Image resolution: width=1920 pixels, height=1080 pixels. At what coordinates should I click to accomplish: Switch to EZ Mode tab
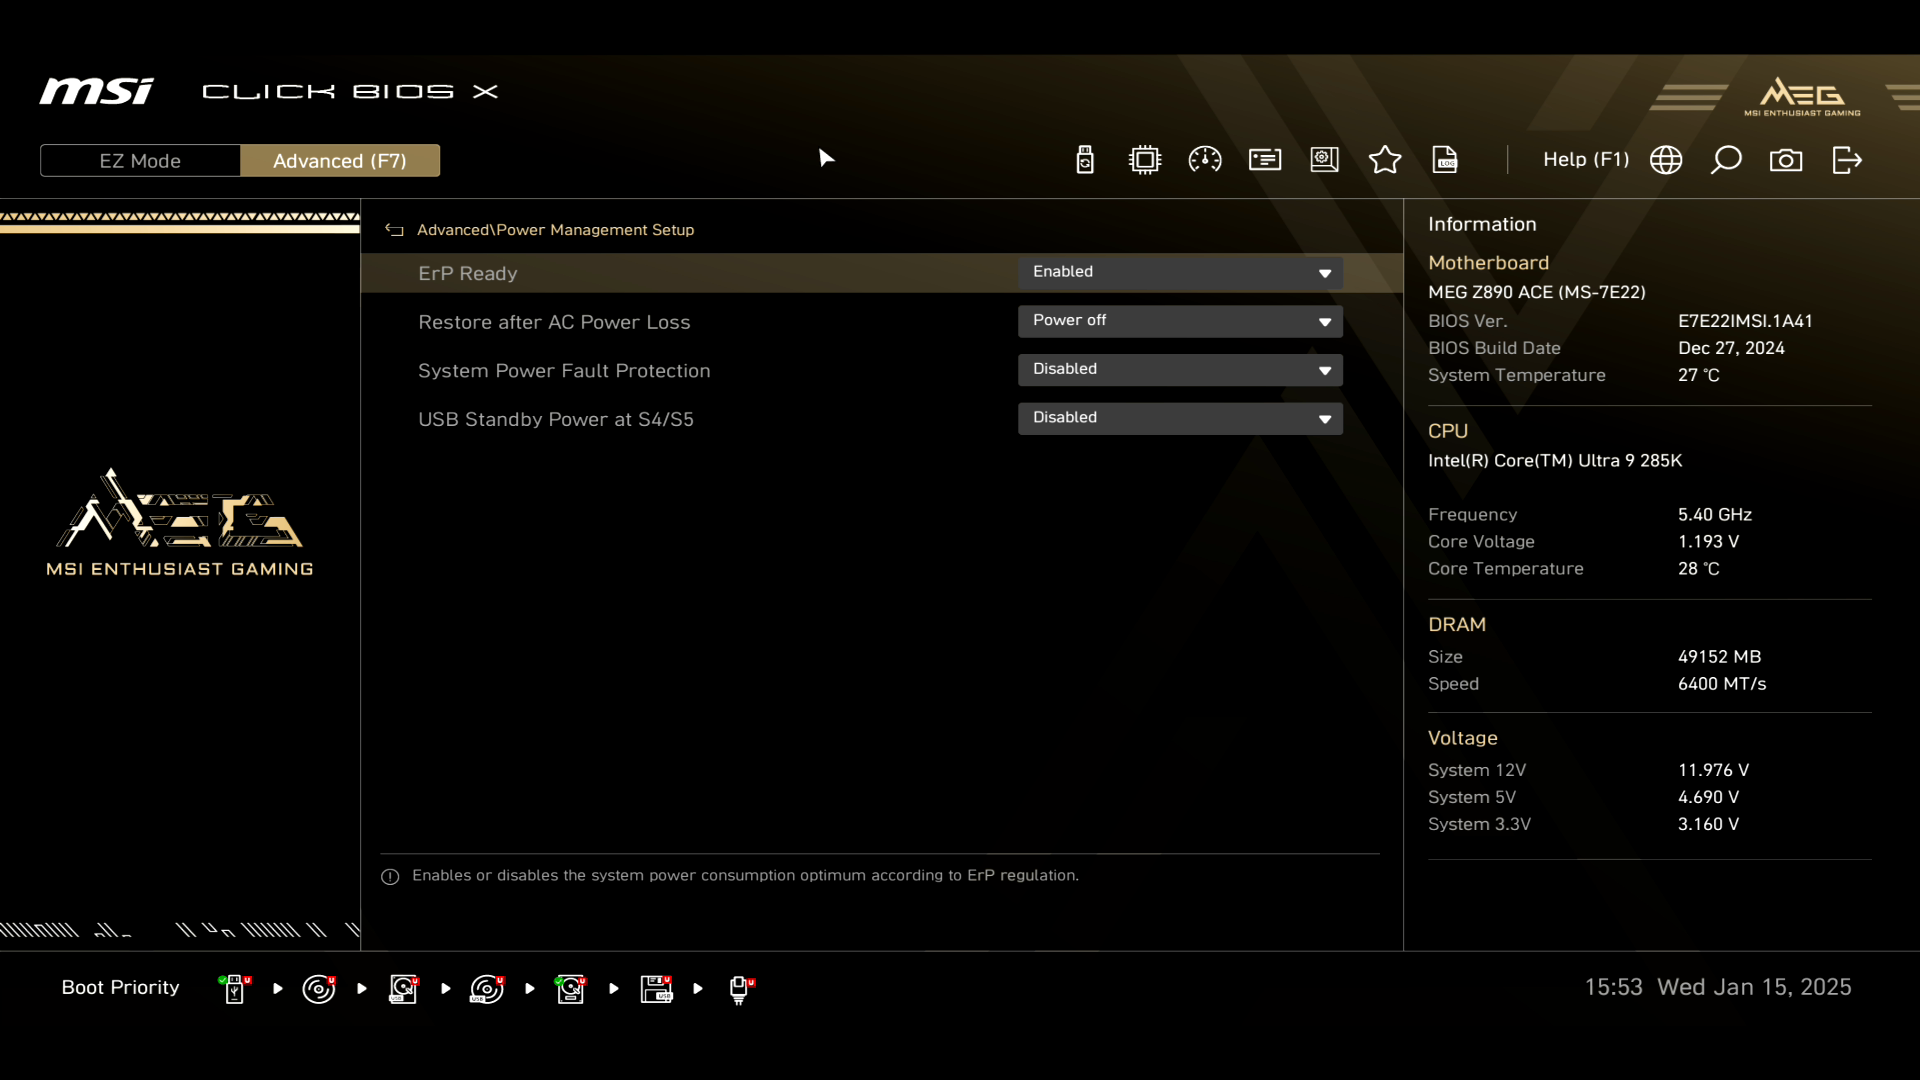pos(140,161)
